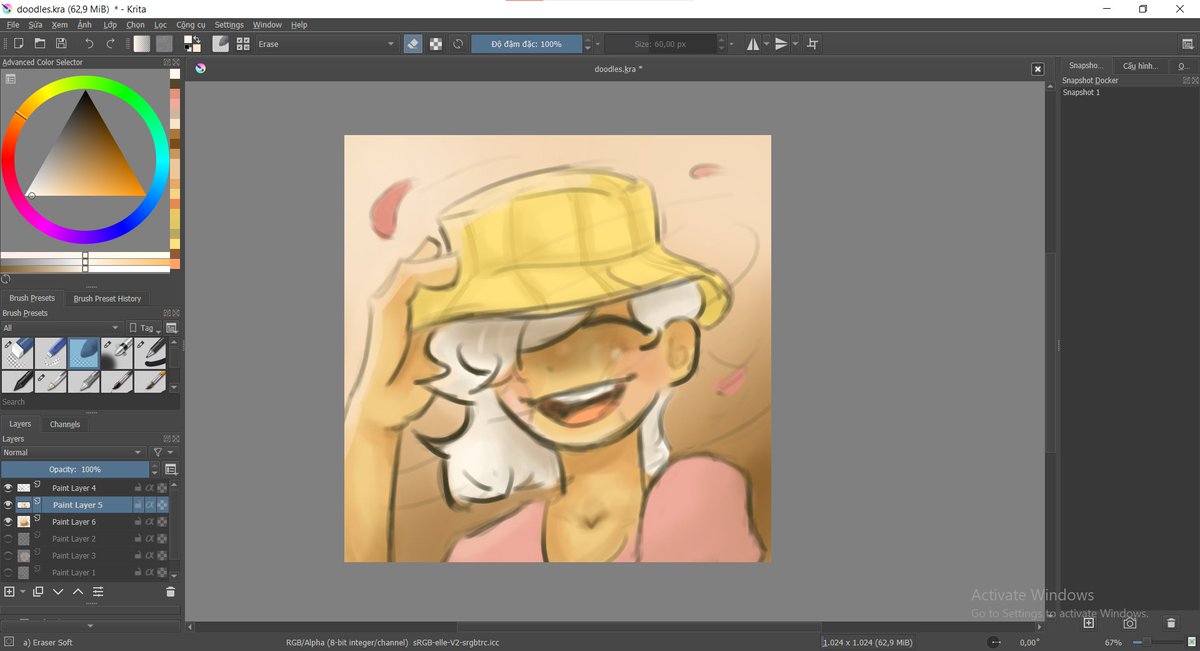Open brush presets display settings icon
Viewport: 1200px width, 651px height.
tap(171, 328)
